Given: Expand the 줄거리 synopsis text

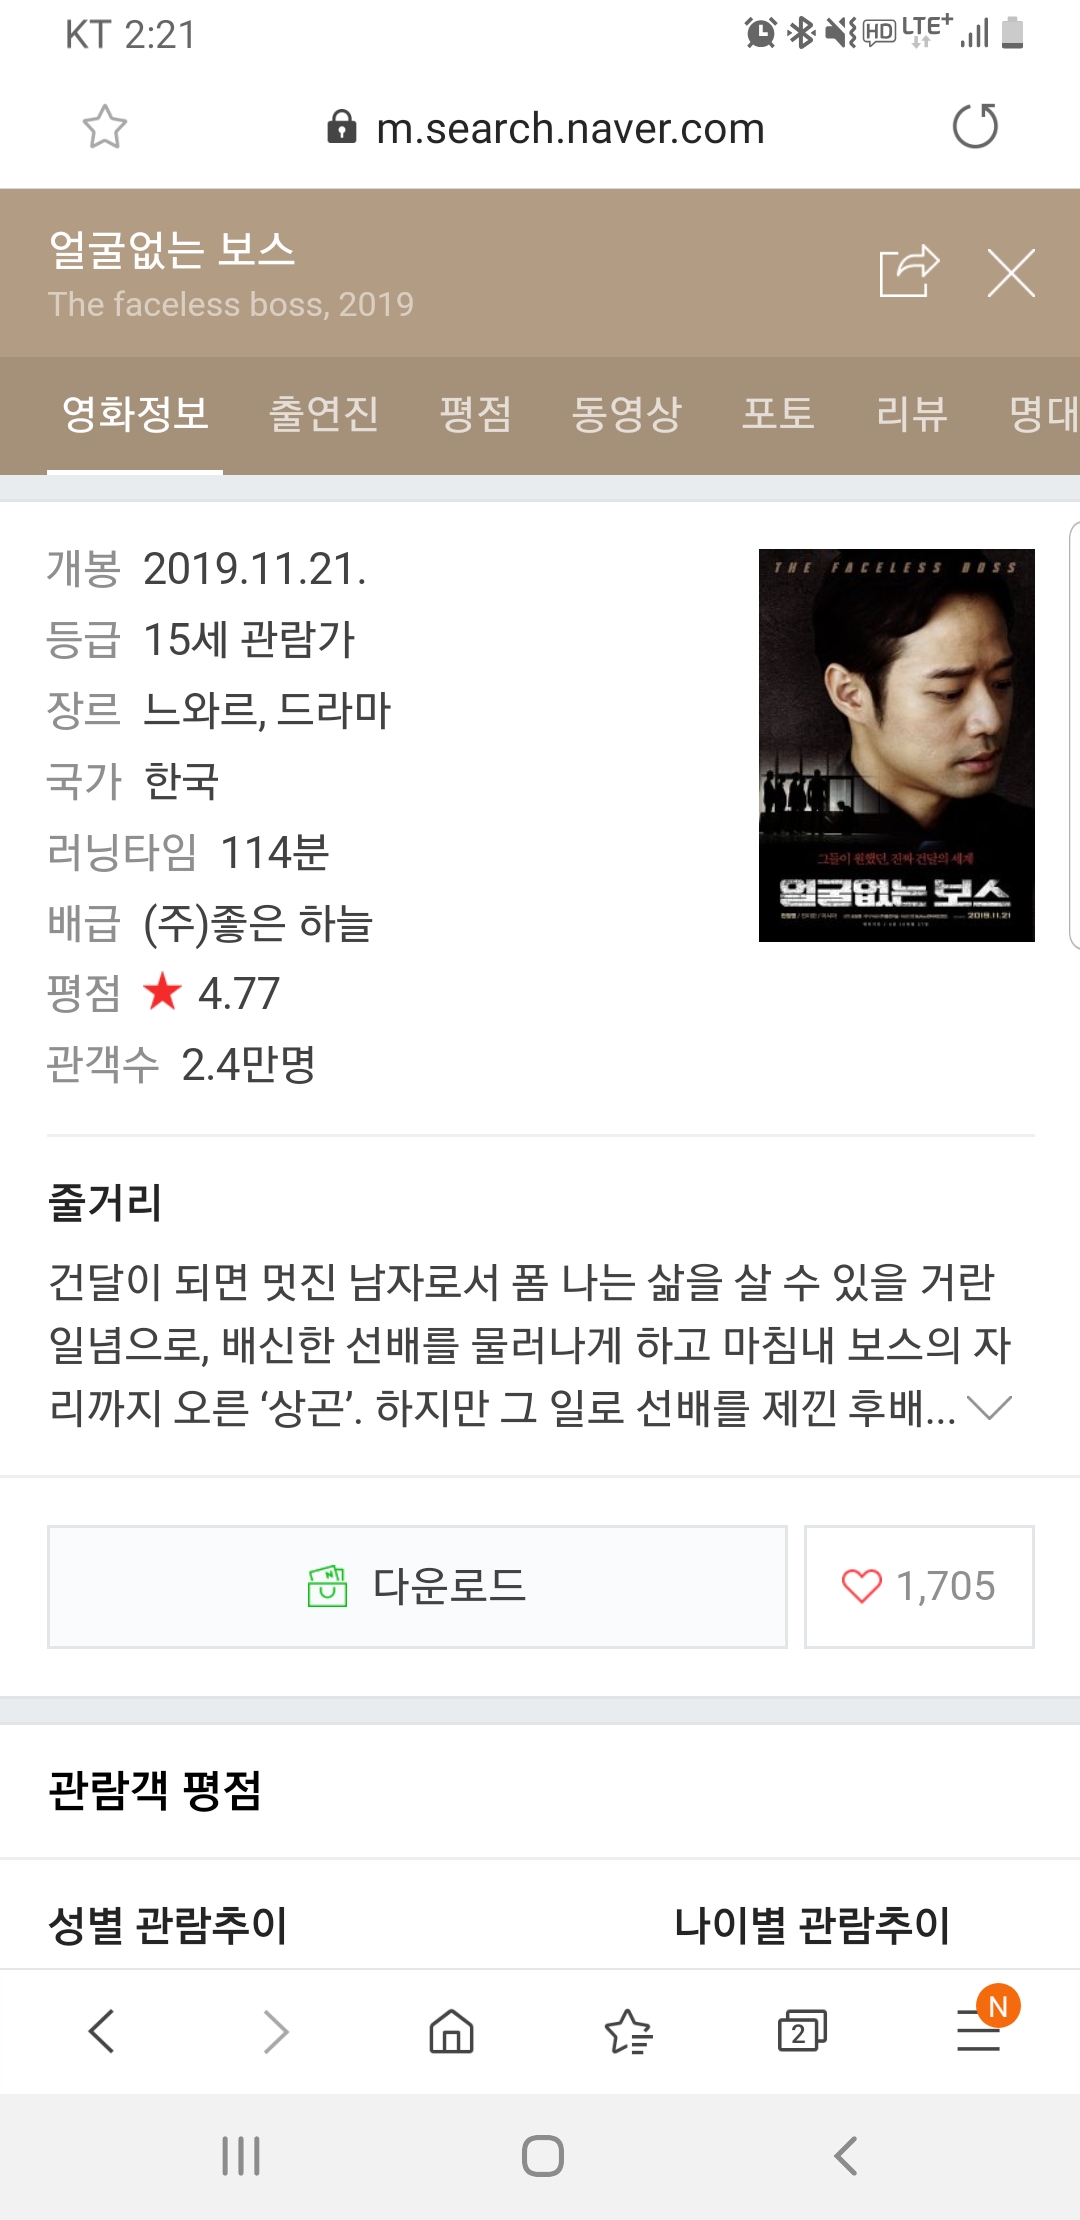Looking at the screenshot, I should (x=990, y=1408).
